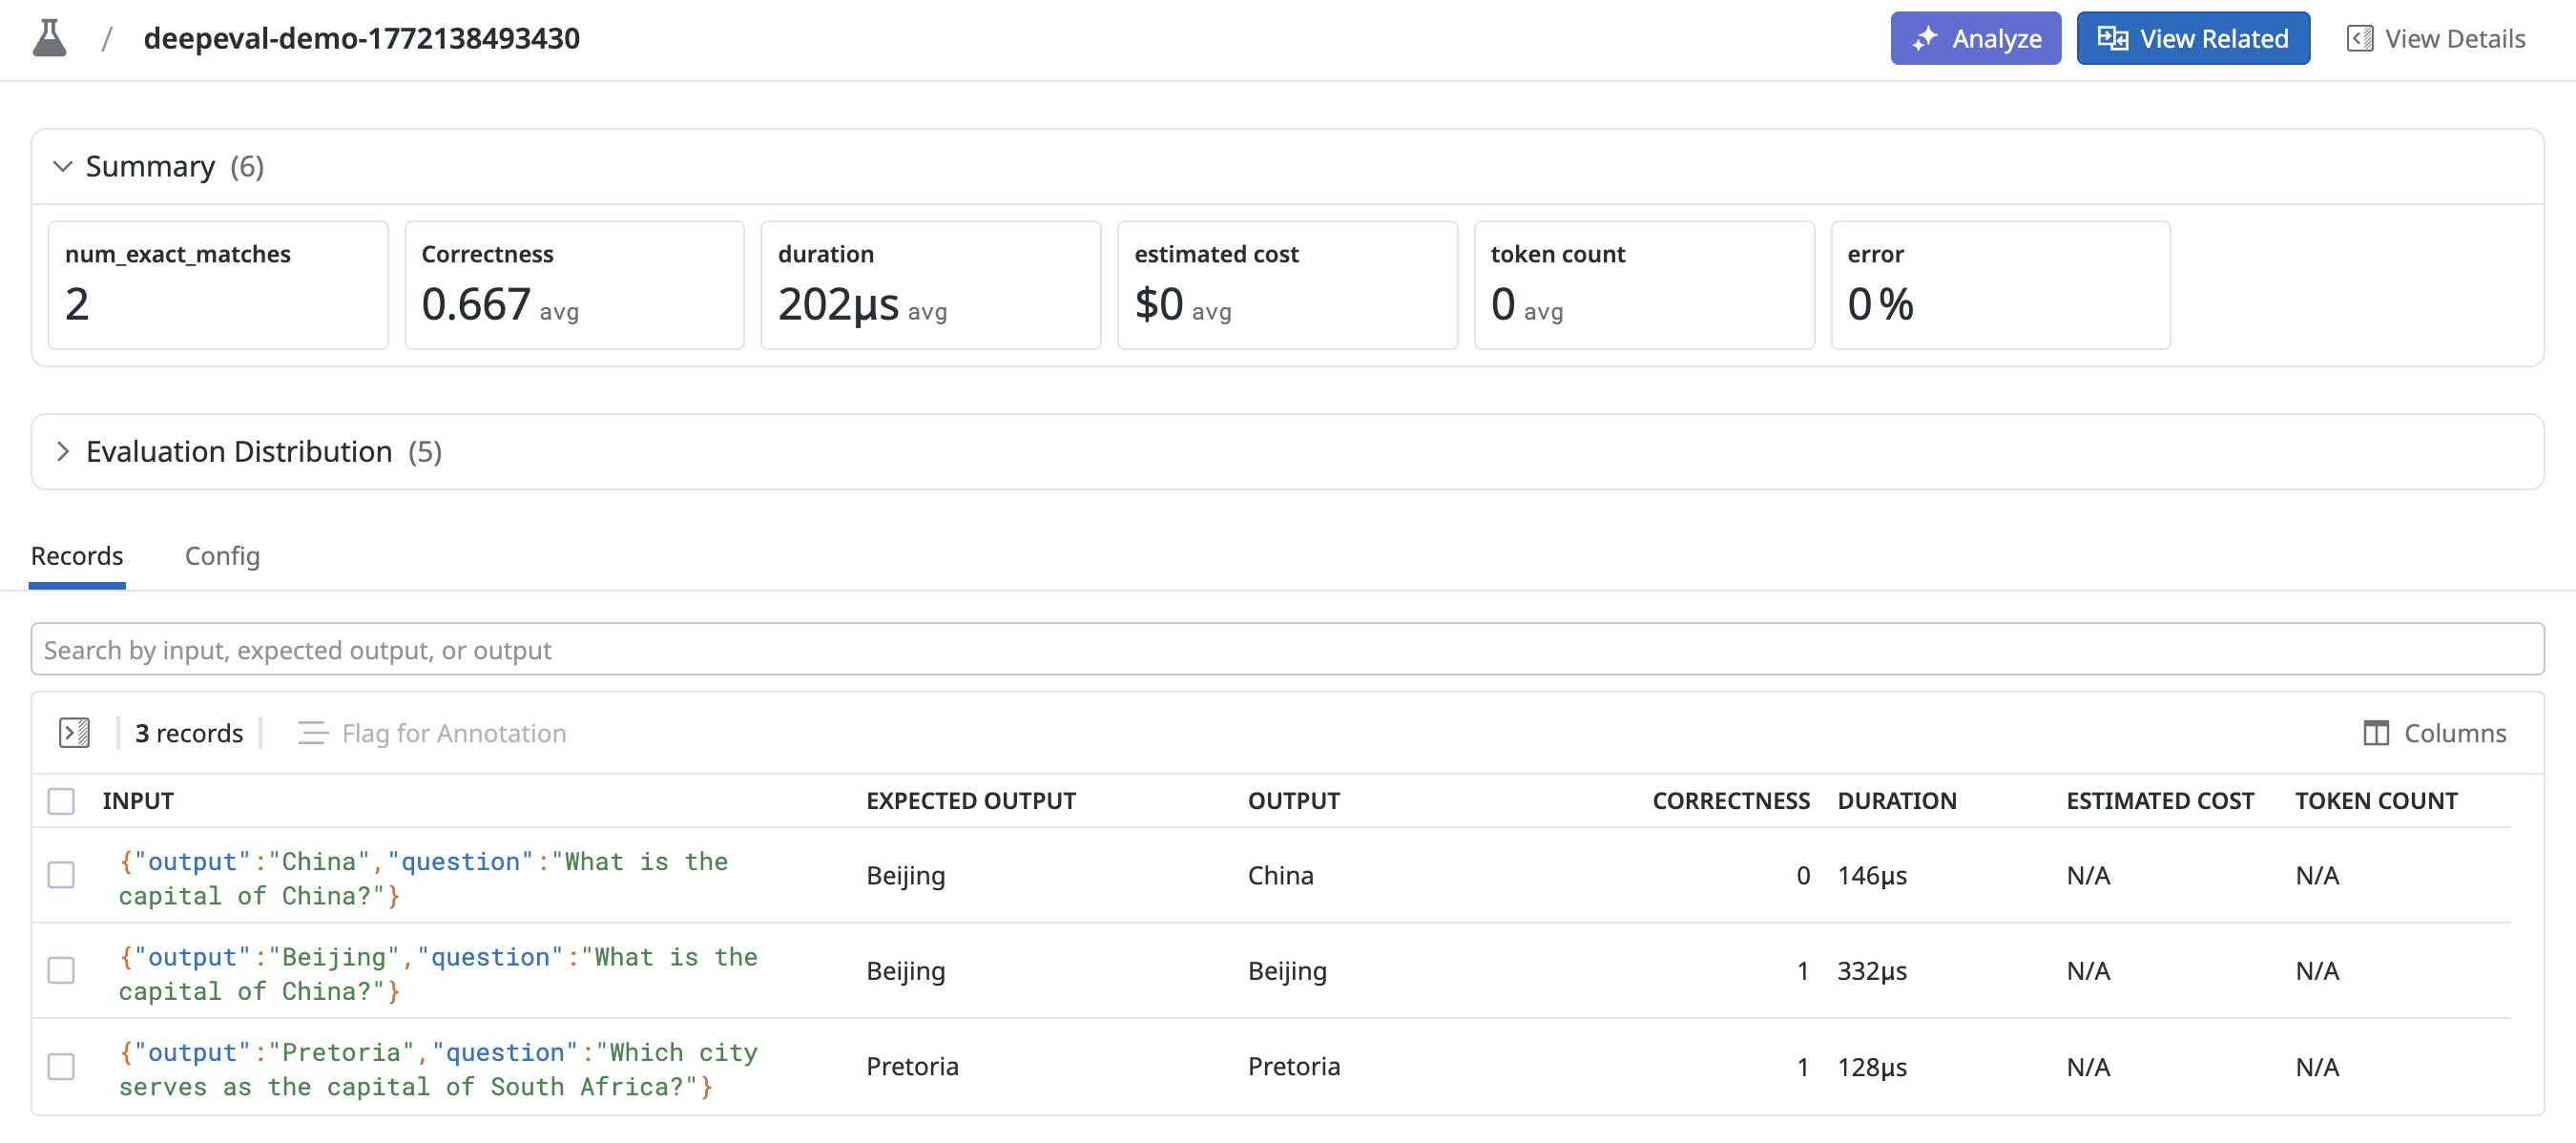
Task: Check the Beijing output record row
Action: [61, 970]
